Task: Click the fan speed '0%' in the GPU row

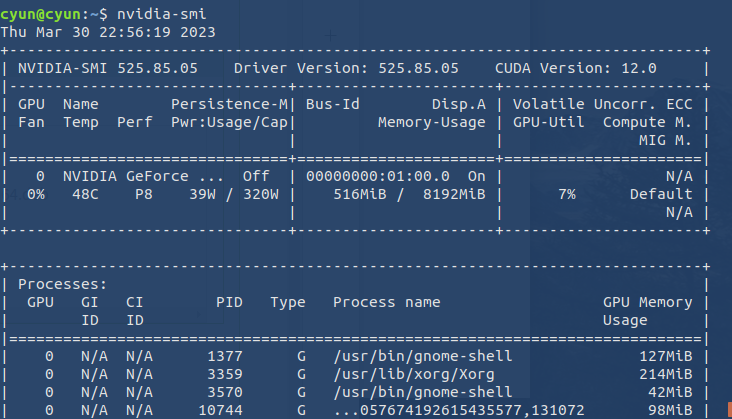Action: pyautogui.click(x=36, y=194)
